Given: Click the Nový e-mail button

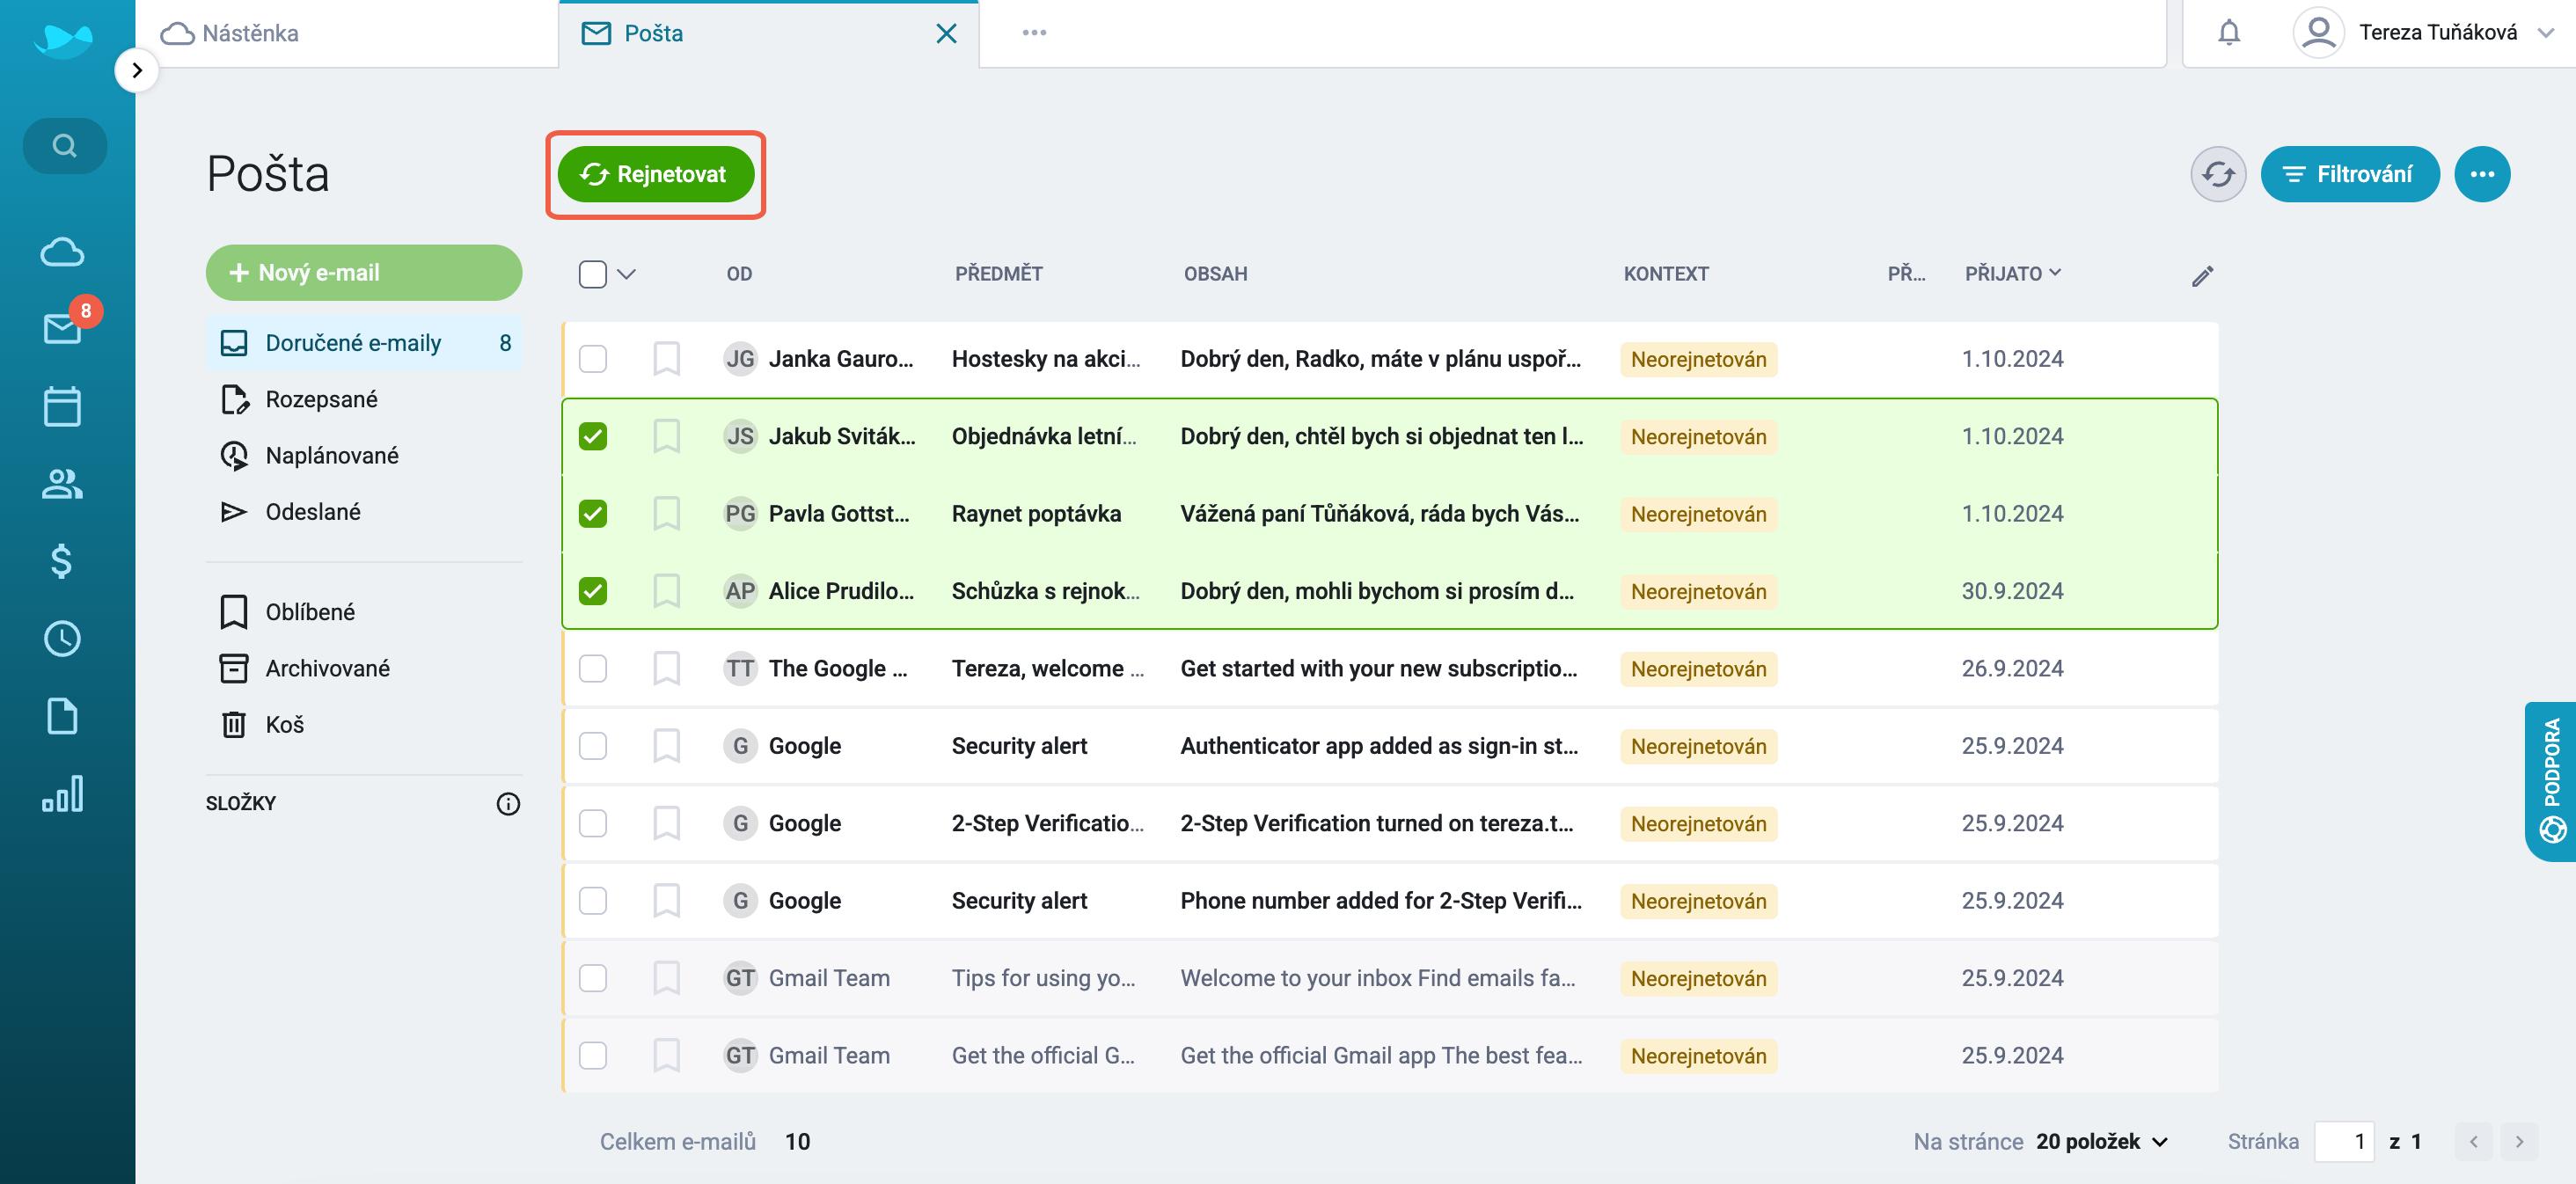Looking at the screenshot, I should coord(364,273).
